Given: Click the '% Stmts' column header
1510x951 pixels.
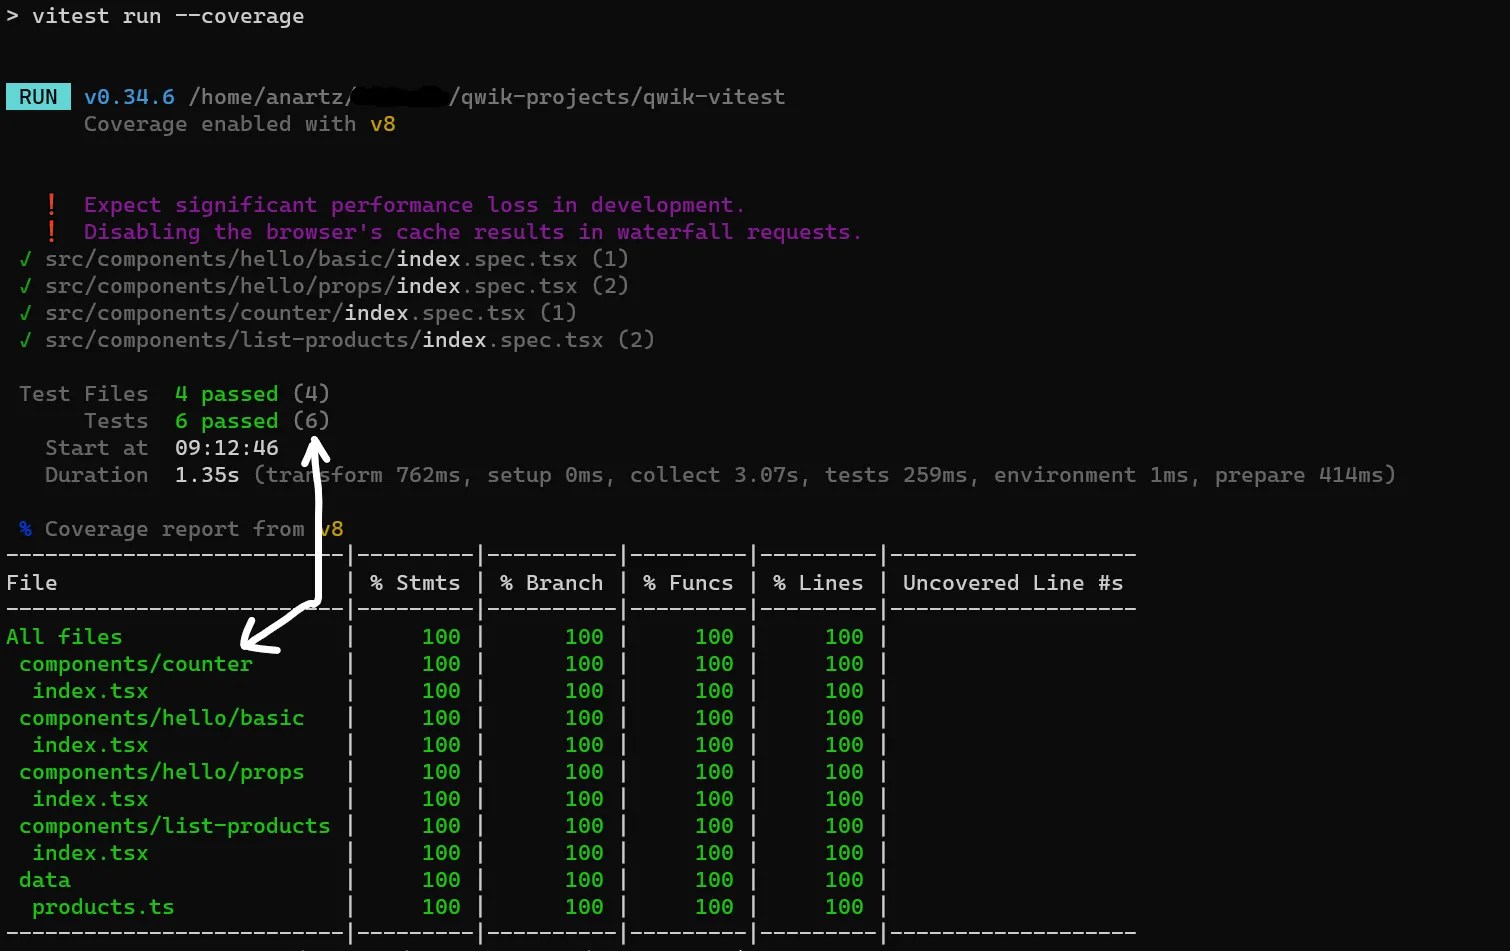Looking at the screenshot, I should (415, 583).
